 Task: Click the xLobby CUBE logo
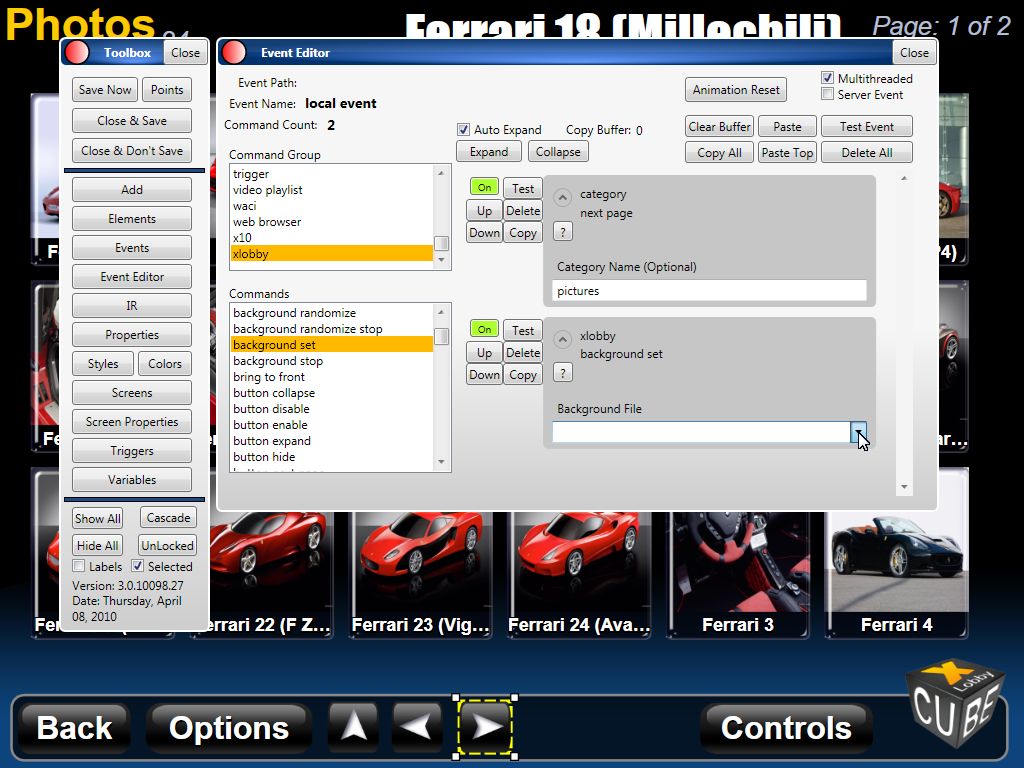click(955, 703)
